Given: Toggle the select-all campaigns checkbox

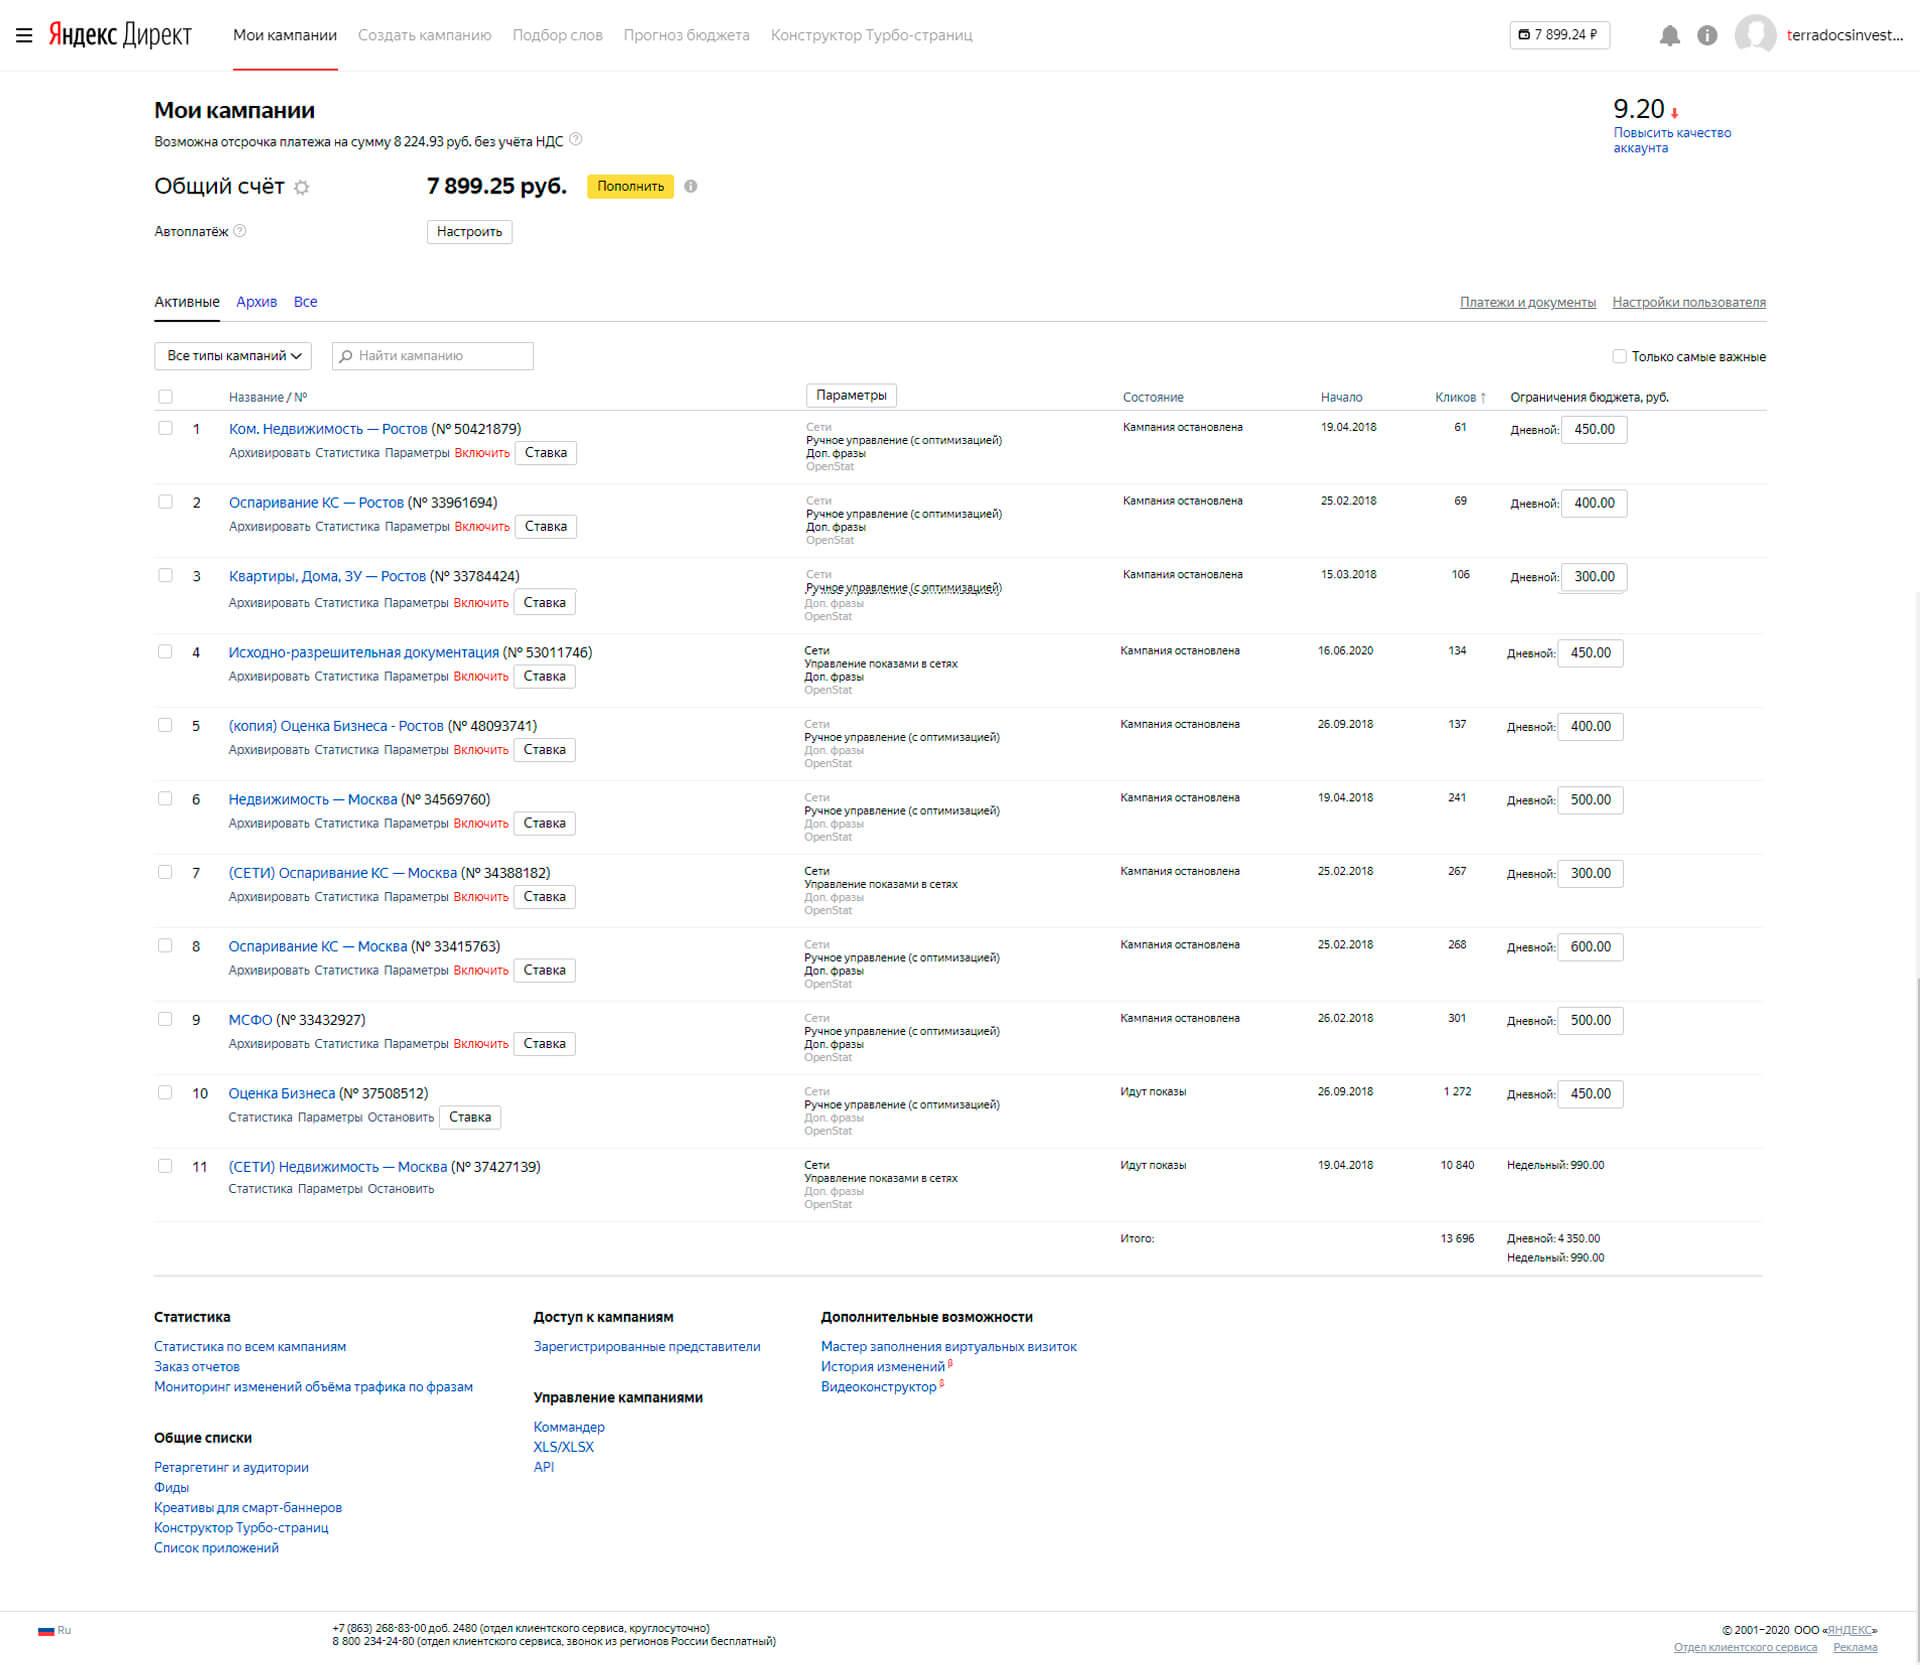Looking at the screenshot, I should pyautogui.click(x=165, y=397).
